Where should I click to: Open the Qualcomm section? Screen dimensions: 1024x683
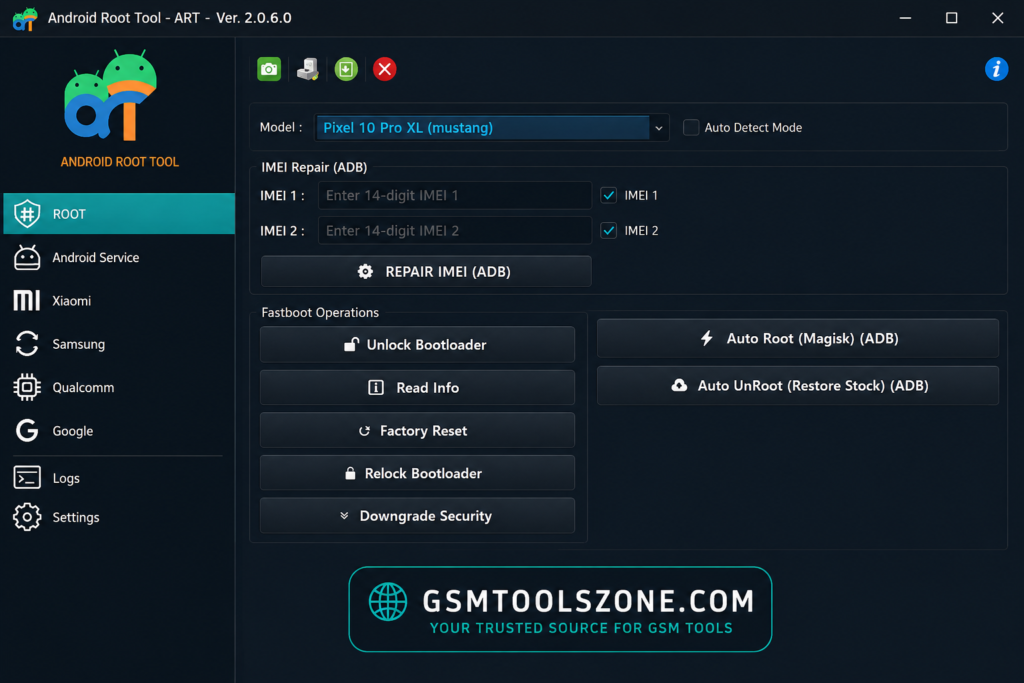click(119, 387)
